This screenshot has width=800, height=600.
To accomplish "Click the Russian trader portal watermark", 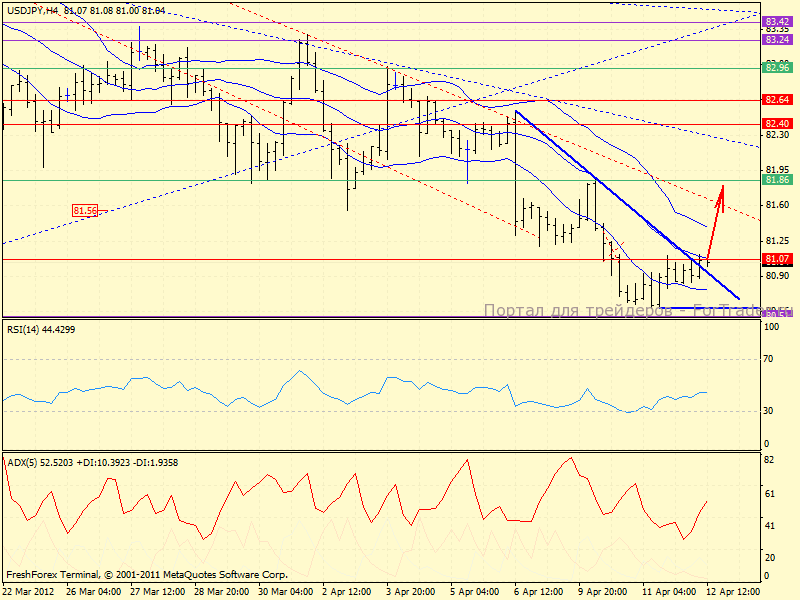I will [620, 311].
